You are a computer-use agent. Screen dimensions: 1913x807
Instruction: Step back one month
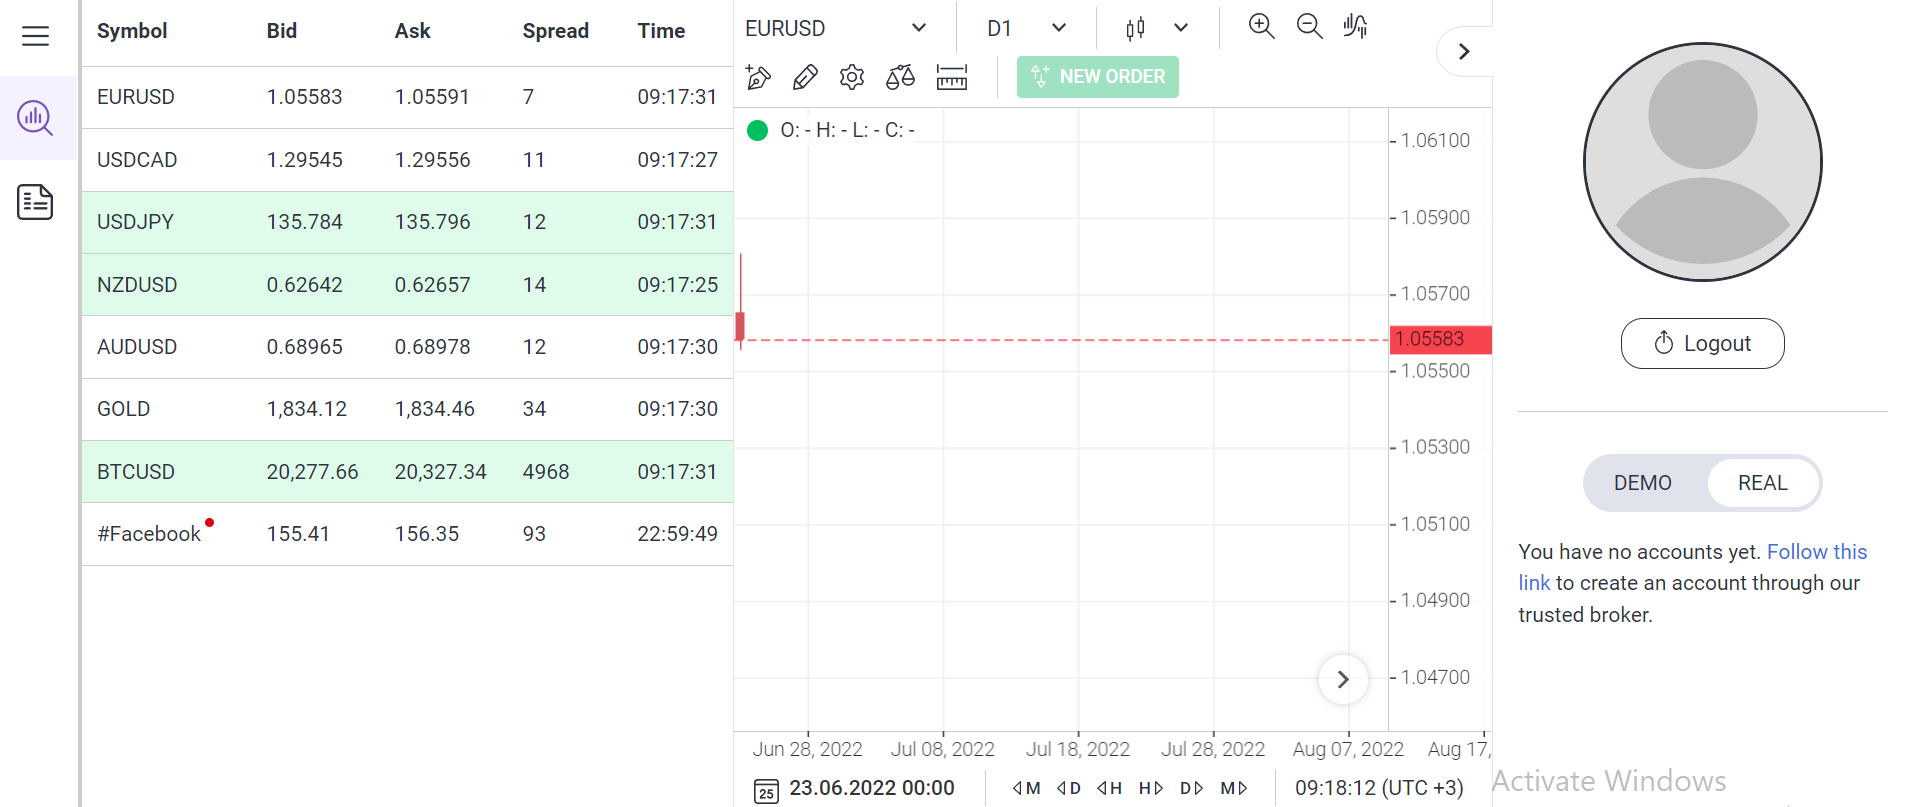pyautogui.click(x=1026, y=788)
